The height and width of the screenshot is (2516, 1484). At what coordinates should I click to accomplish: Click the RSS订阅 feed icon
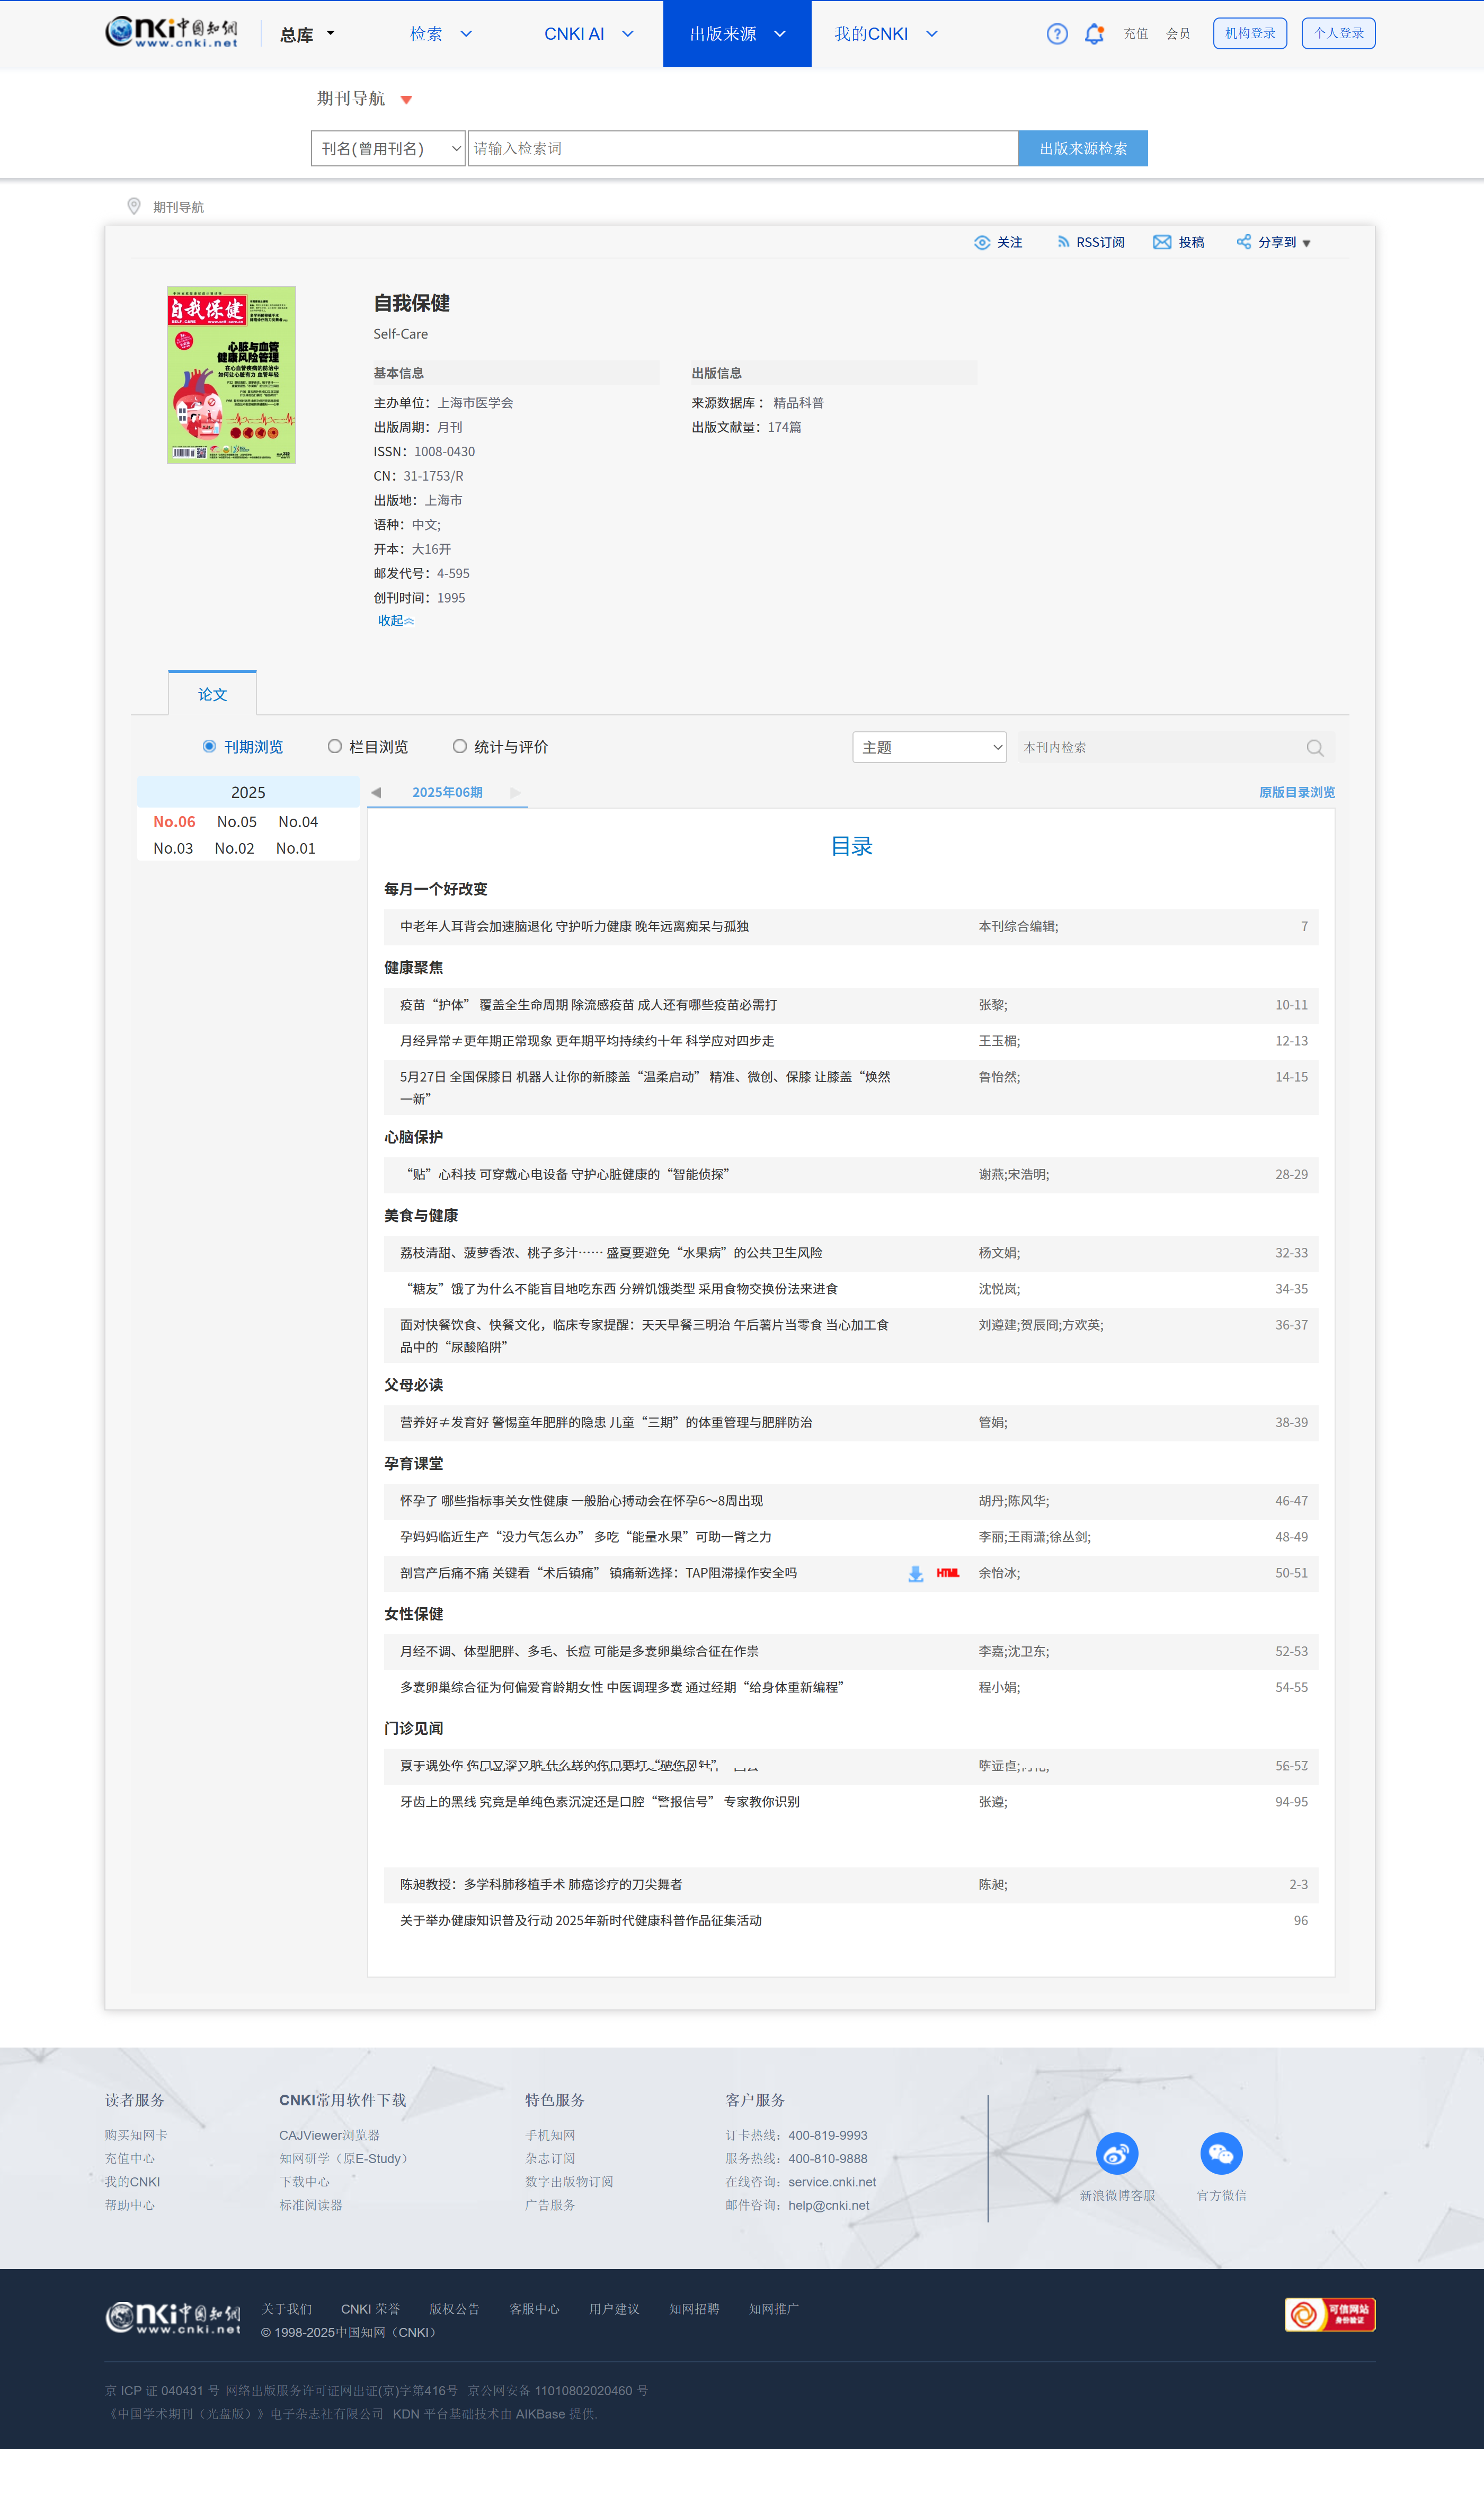[1063, 243]
